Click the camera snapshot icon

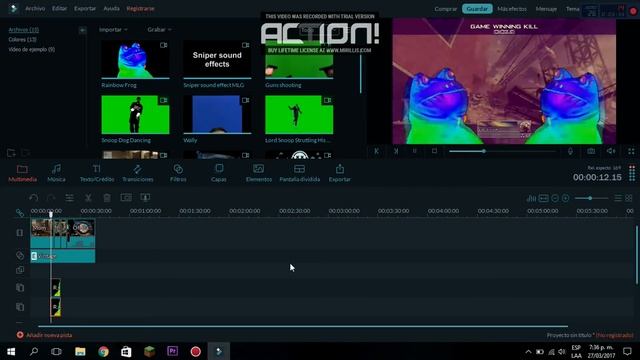click(591, 151)
